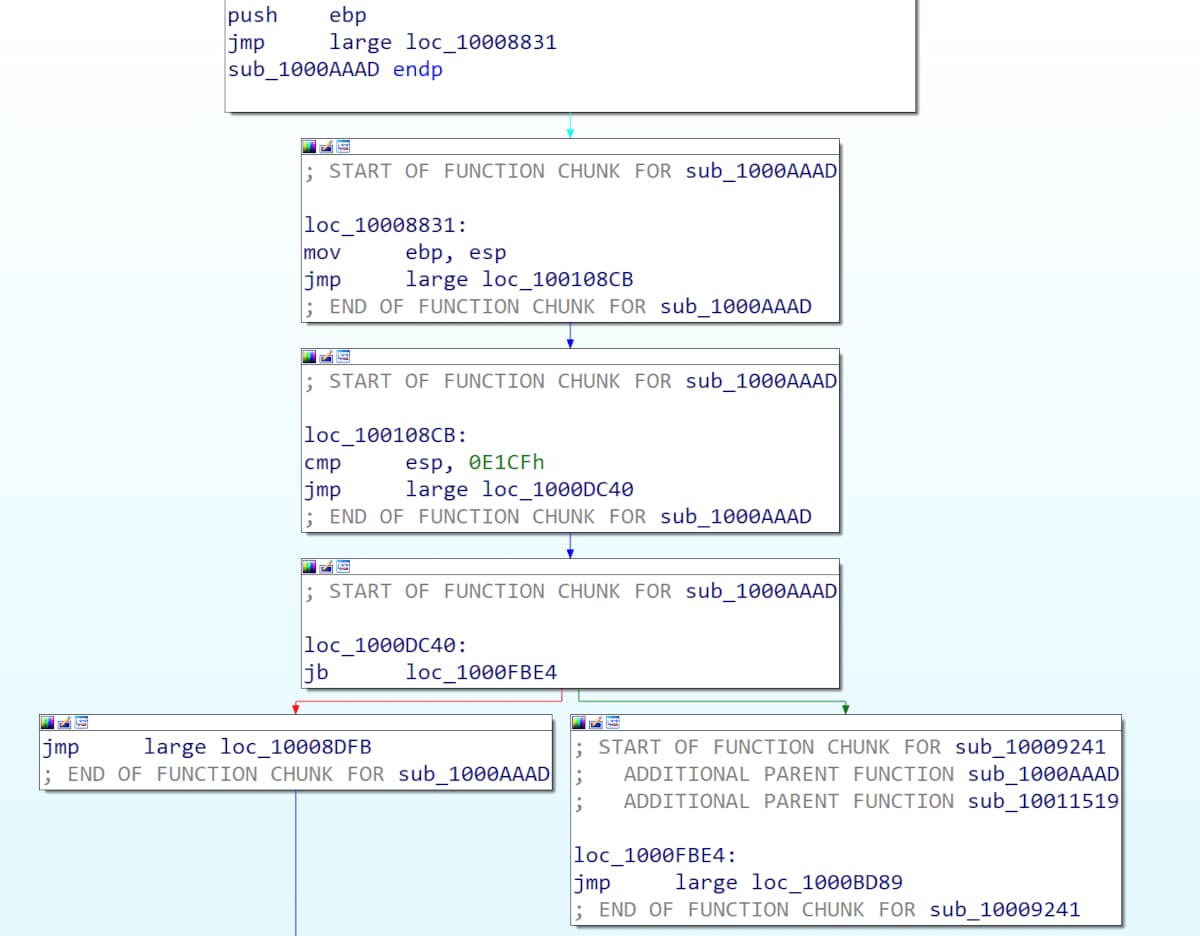Select the 0E1CFh constant in cmp instruction
This screenshot has height=936, width=1200.
(506, 463)
